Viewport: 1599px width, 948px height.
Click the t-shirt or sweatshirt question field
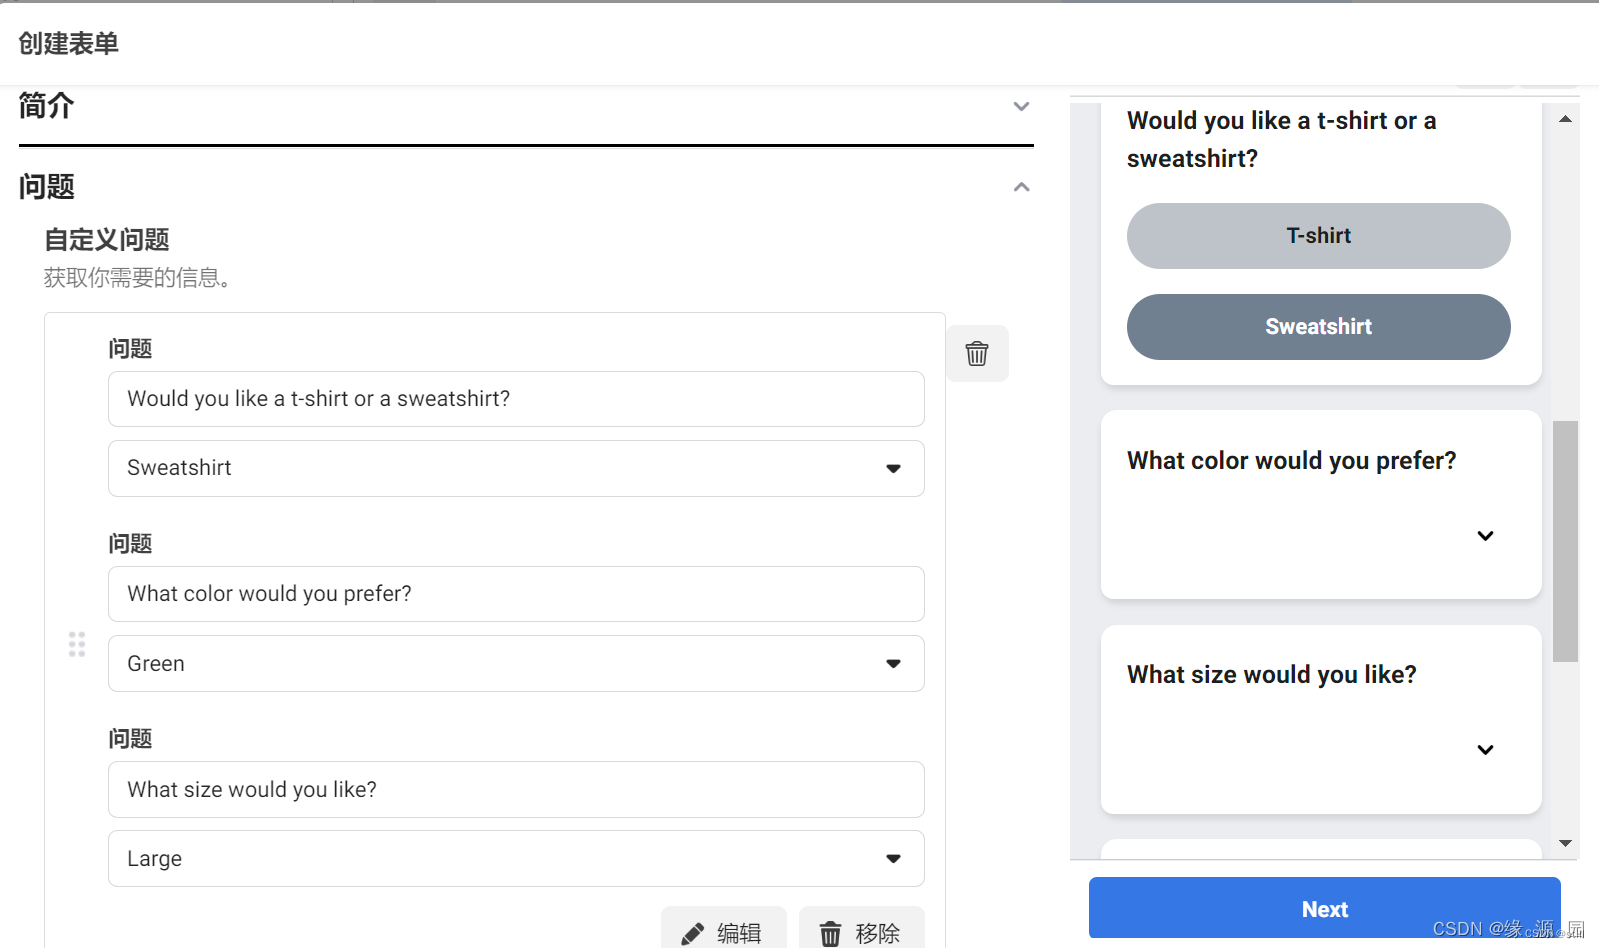(516, 399)
